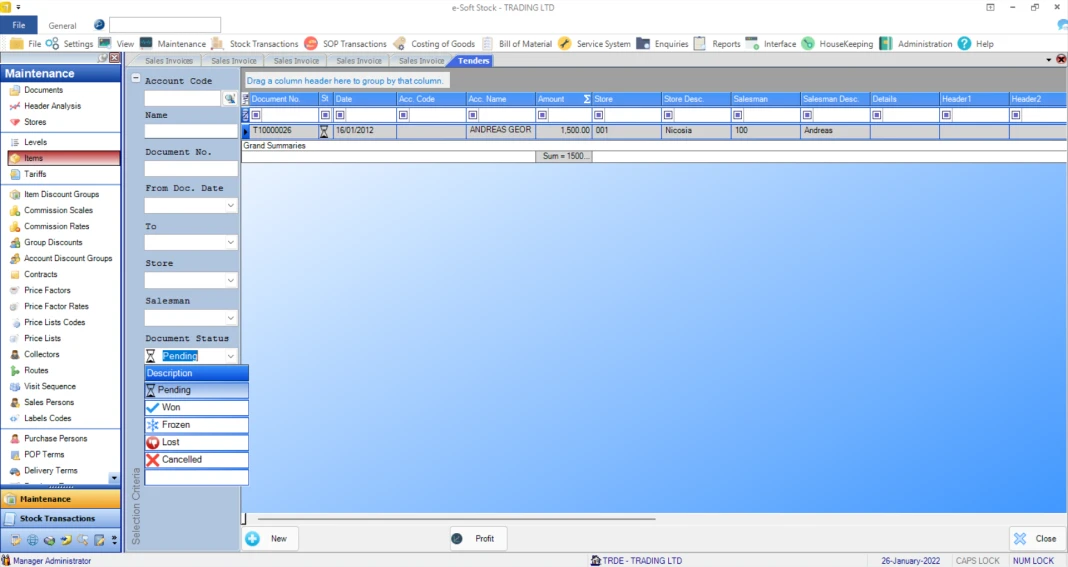Select the Tenders tab
The height and width of the screenshot is (567, 1068).
click(473, 61)
